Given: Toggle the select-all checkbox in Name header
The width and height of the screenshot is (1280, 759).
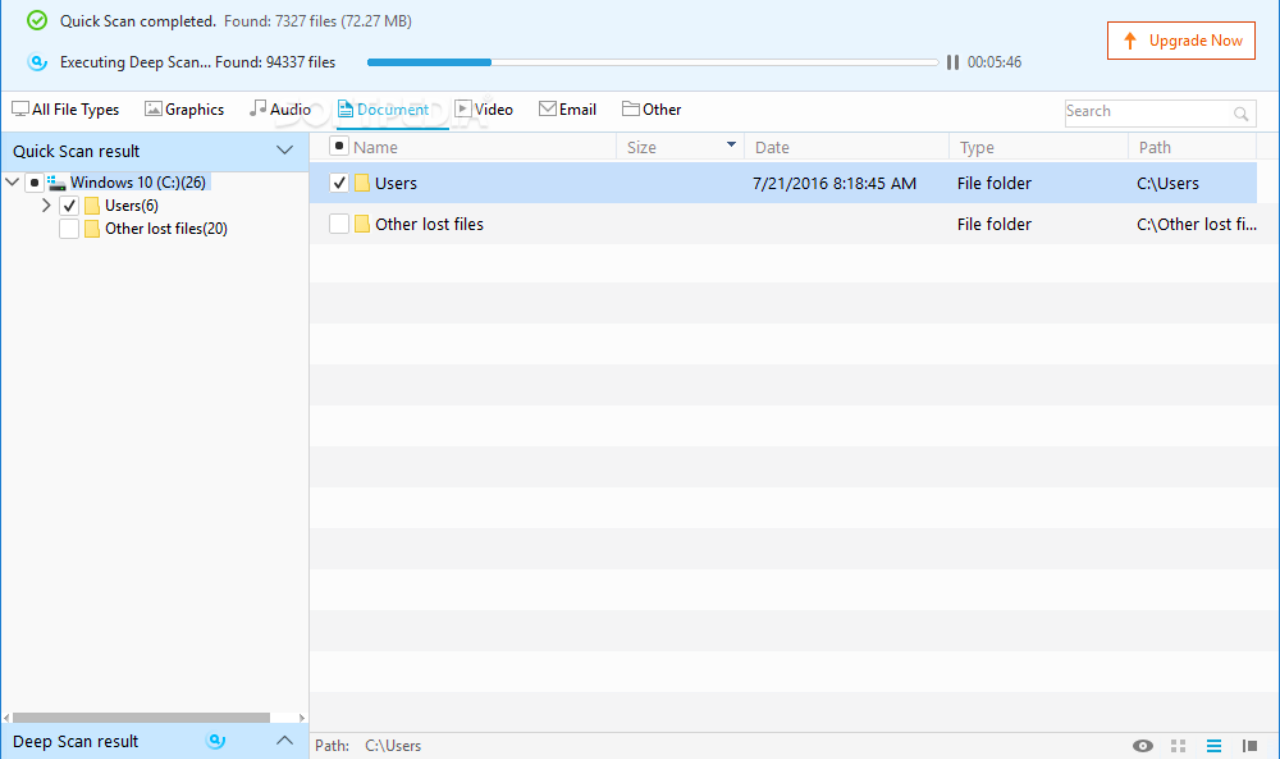Looking at the screenshot, I should tap(339, 147).
